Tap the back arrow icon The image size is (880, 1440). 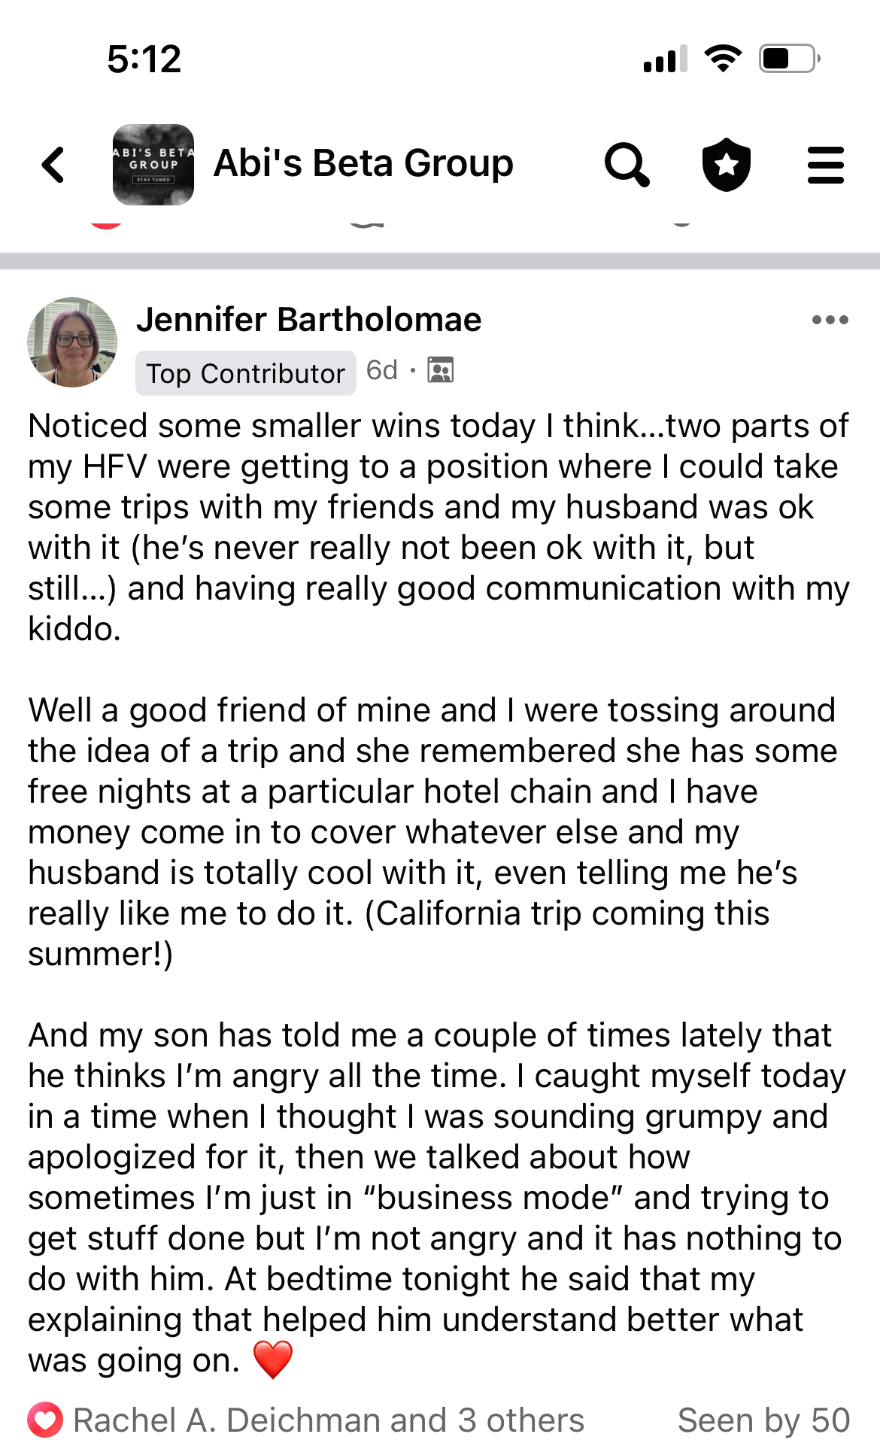click(54, 165)
